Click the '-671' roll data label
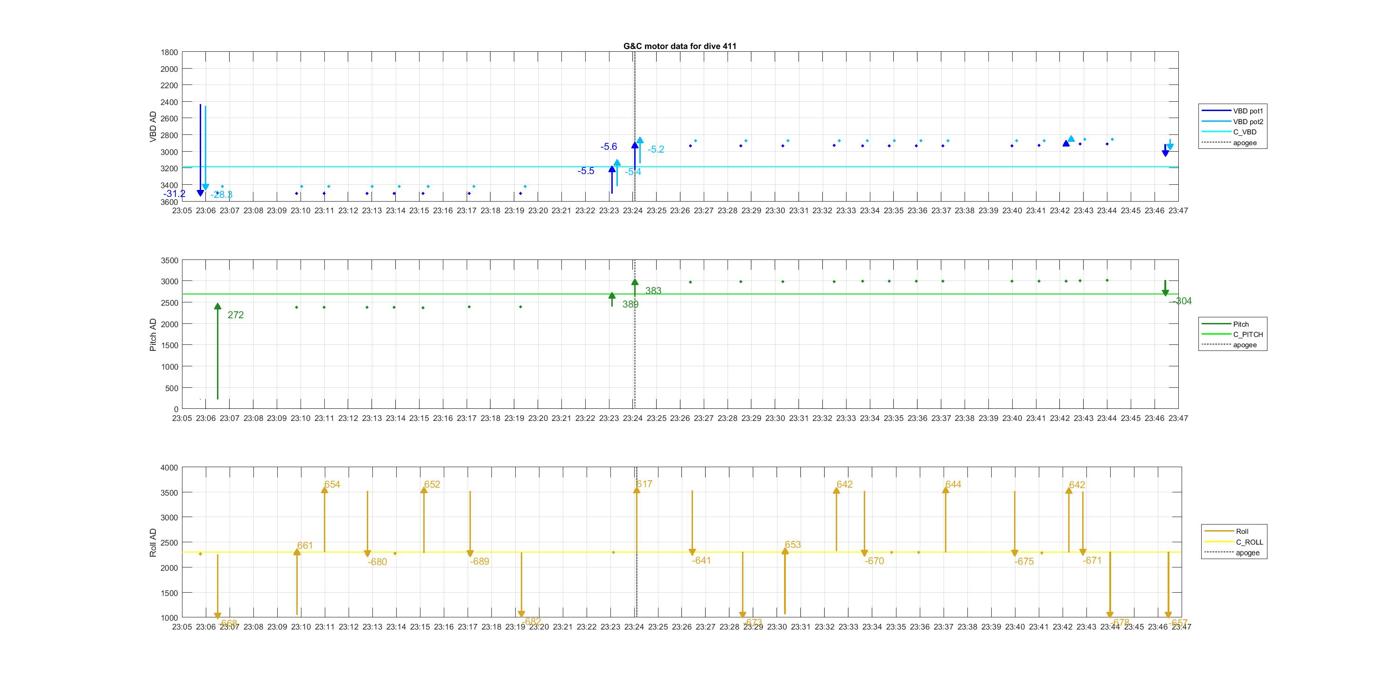 point(1092,561)
